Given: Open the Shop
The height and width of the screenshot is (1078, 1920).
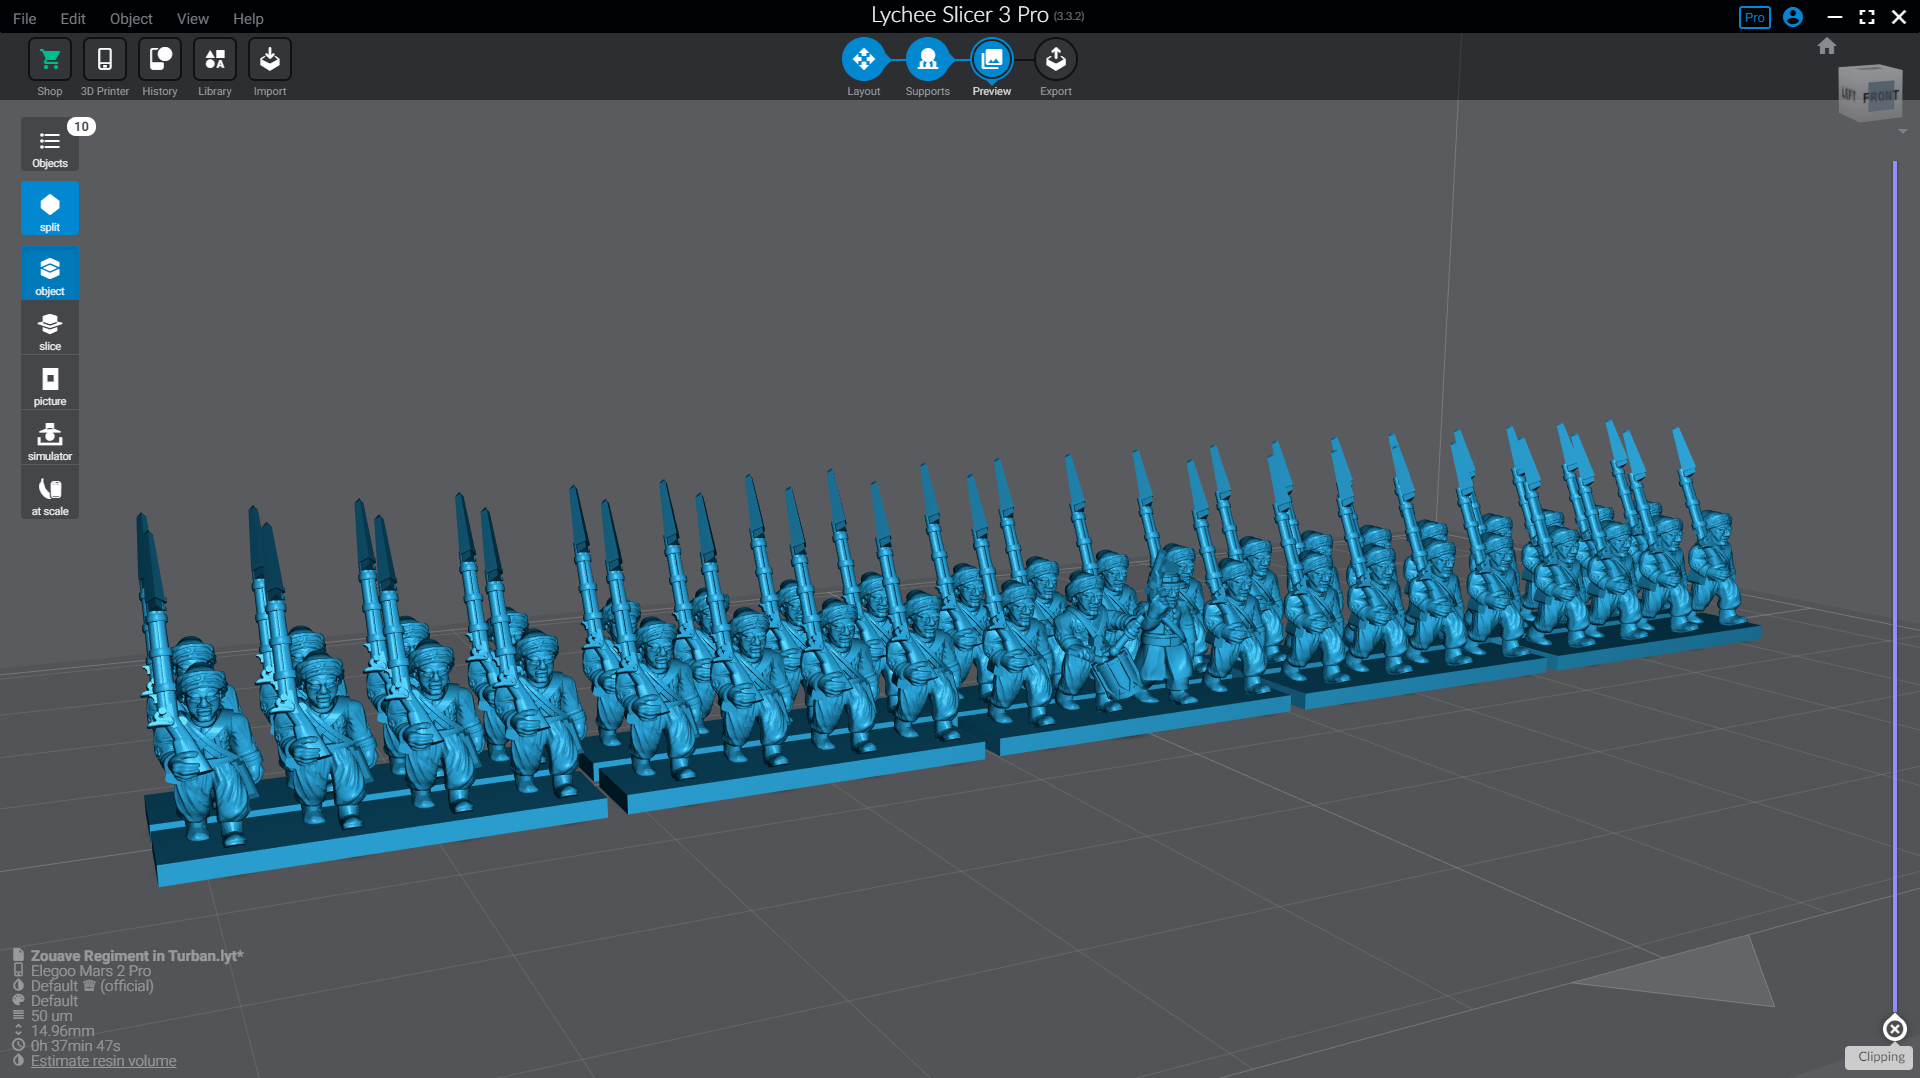Looking at the screenshot, I should pyautogui.click(x=49, y=66).
